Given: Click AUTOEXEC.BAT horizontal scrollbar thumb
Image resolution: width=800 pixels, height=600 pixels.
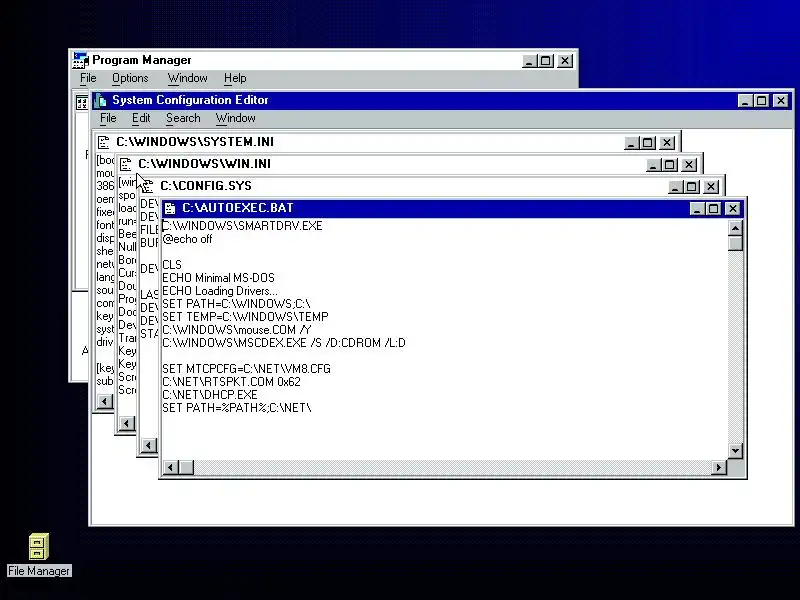Looking at the screenshot, I should click(186, 467).
